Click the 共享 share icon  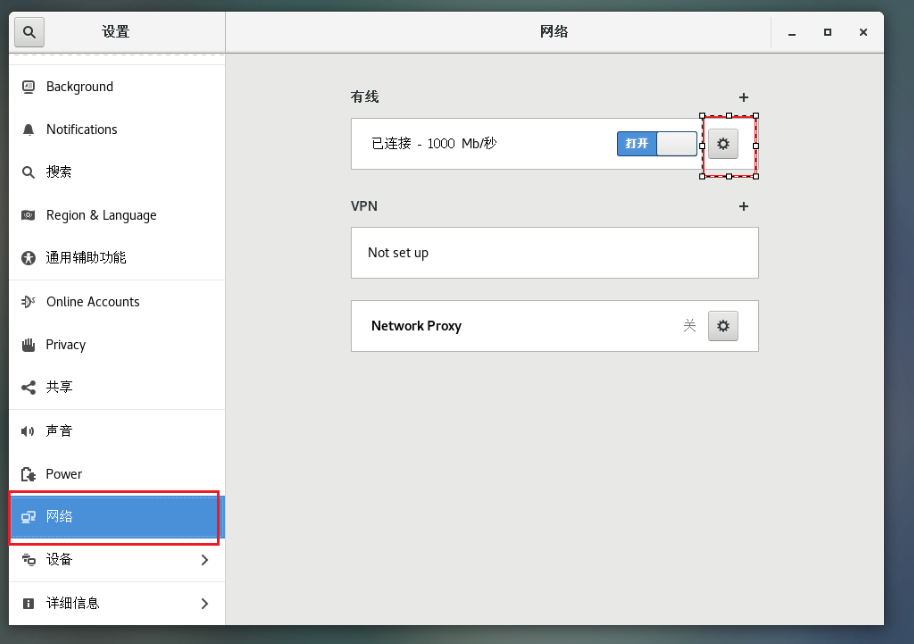tap(28, 387)
